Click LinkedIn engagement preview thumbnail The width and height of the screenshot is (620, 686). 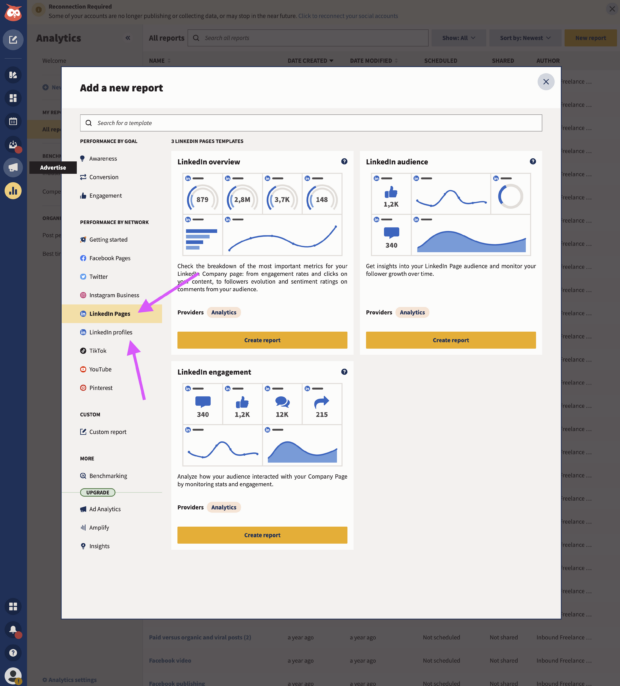coord(262,425)
